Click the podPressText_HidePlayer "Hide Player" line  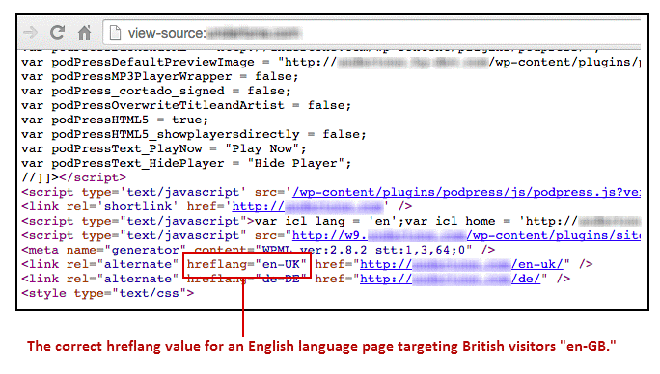pos(186,163)
